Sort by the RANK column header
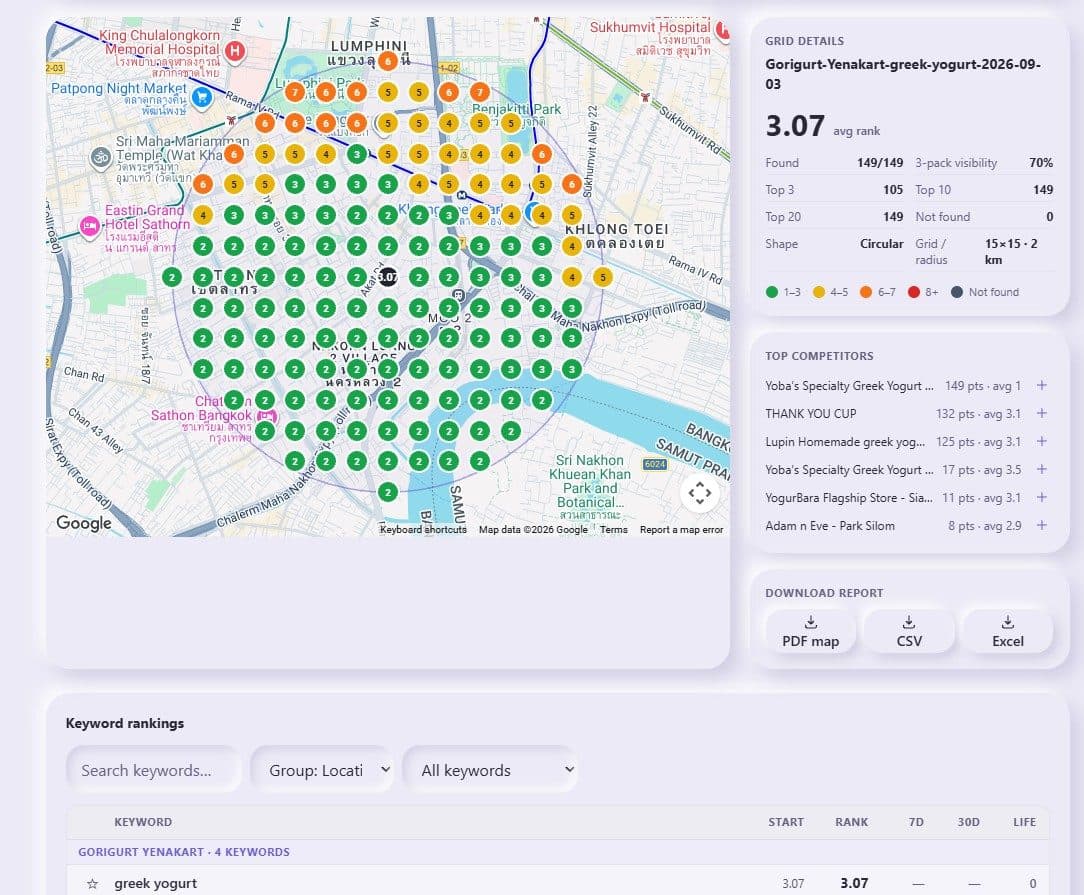Image resolution: width=1084 pixels, height=895 pixels. click(852, 822)
